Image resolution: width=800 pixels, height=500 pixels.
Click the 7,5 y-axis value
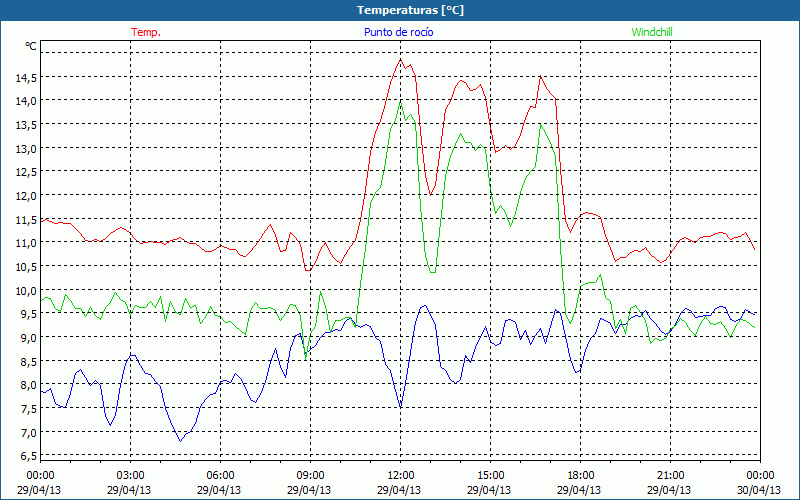(x=29, y=409)
